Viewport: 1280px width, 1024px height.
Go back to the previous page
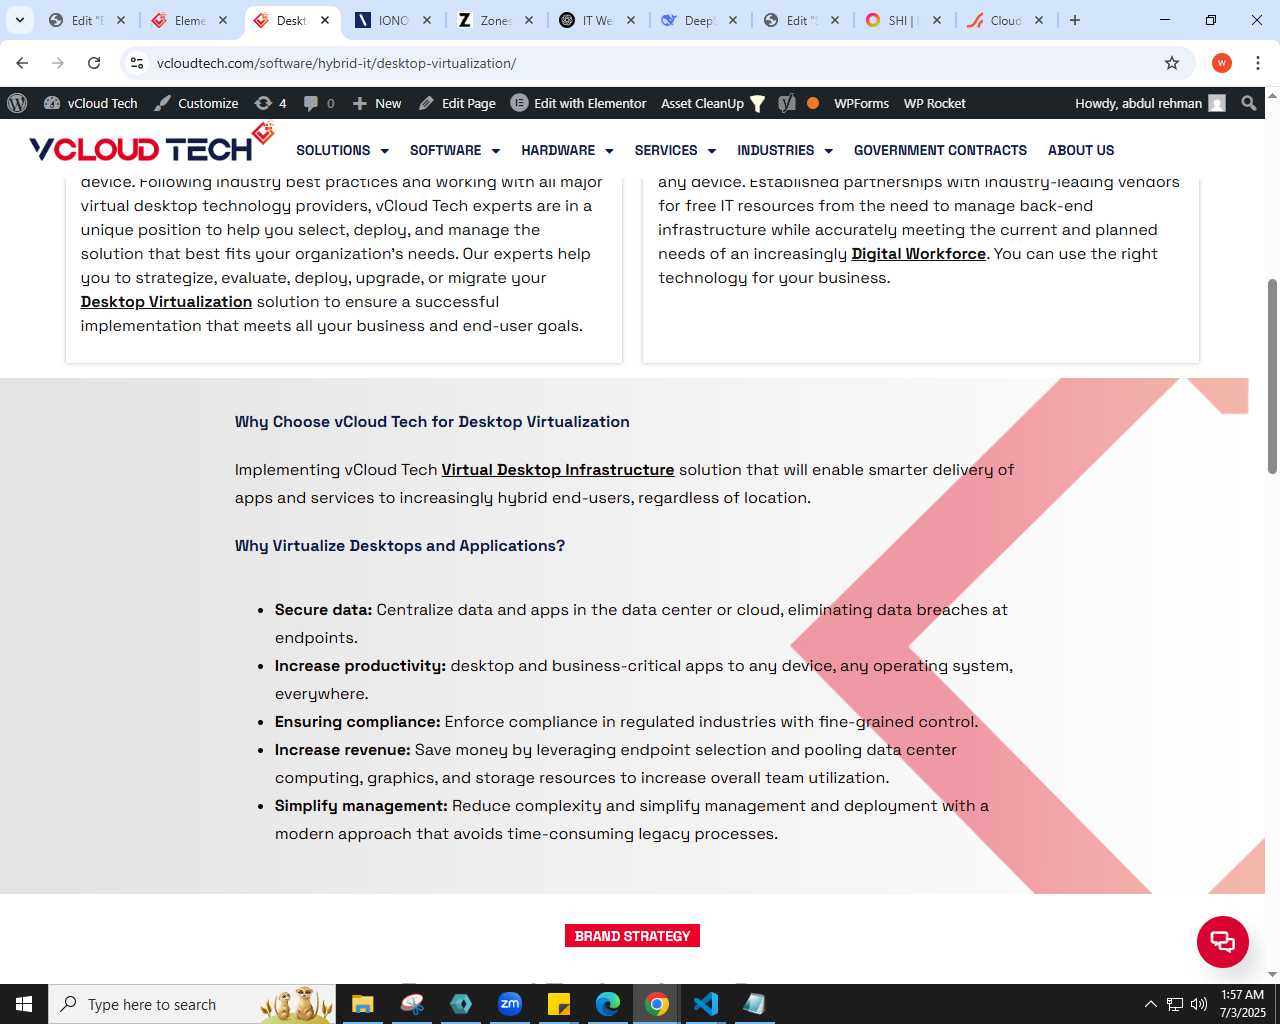[x=23, y=63]
